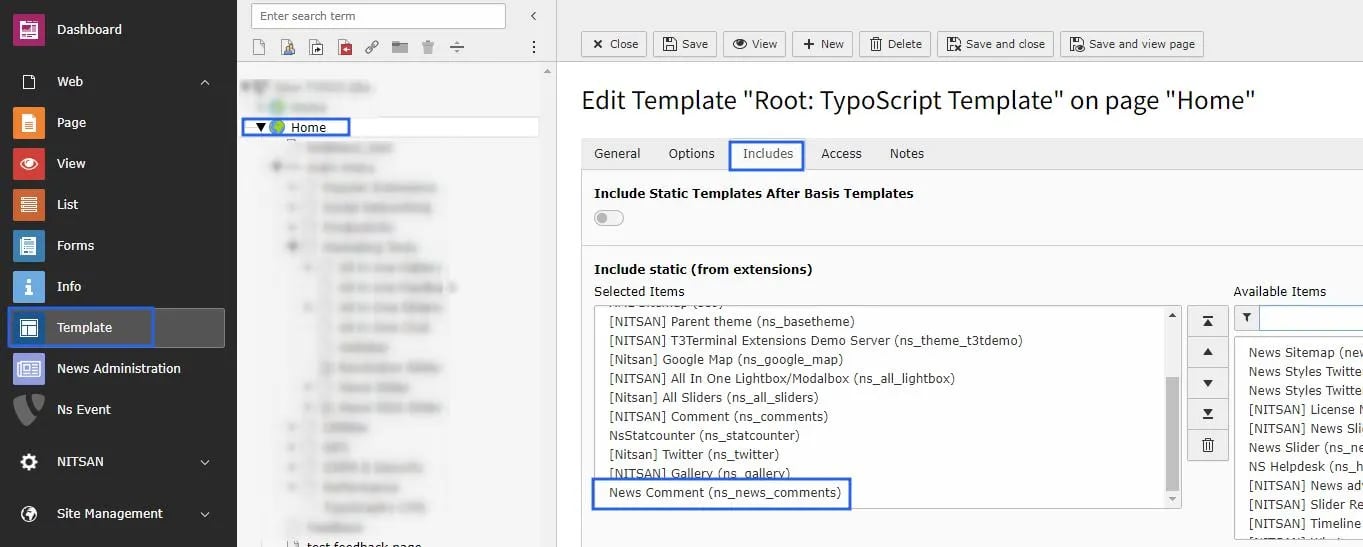Select [NITSAN] All In One Lightbox/Modalbox item
Screen dimensions: 1363x547
781,379
